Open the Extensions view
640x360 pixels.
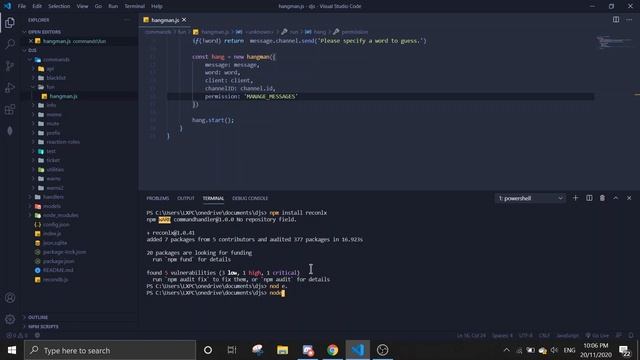[10, 109]
